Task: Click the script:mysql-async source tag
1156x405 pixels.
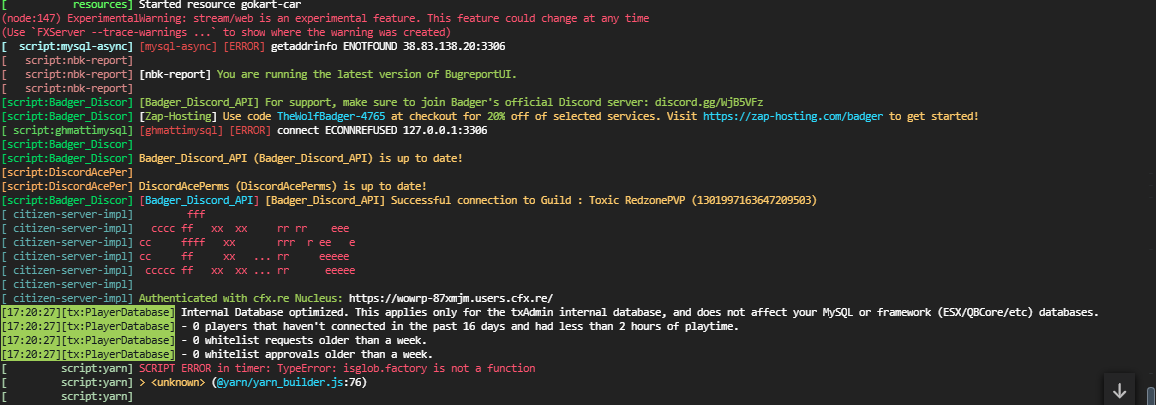Action: point(67,46)
